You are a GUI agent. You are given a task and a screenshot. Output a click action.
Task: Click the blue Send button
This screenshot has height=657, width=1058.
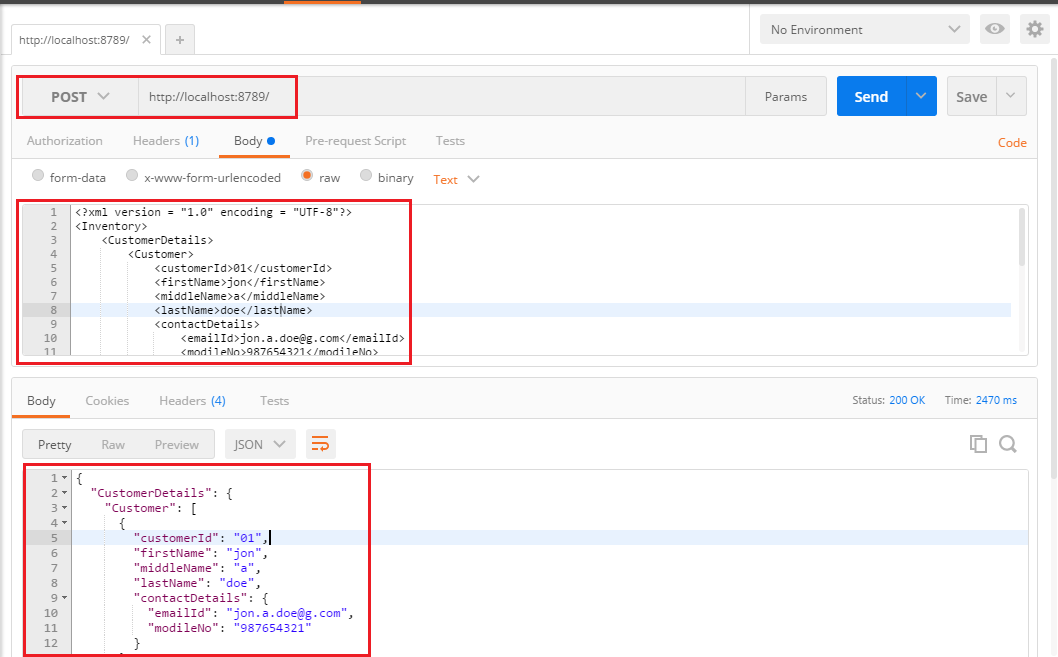coord(871,96)
